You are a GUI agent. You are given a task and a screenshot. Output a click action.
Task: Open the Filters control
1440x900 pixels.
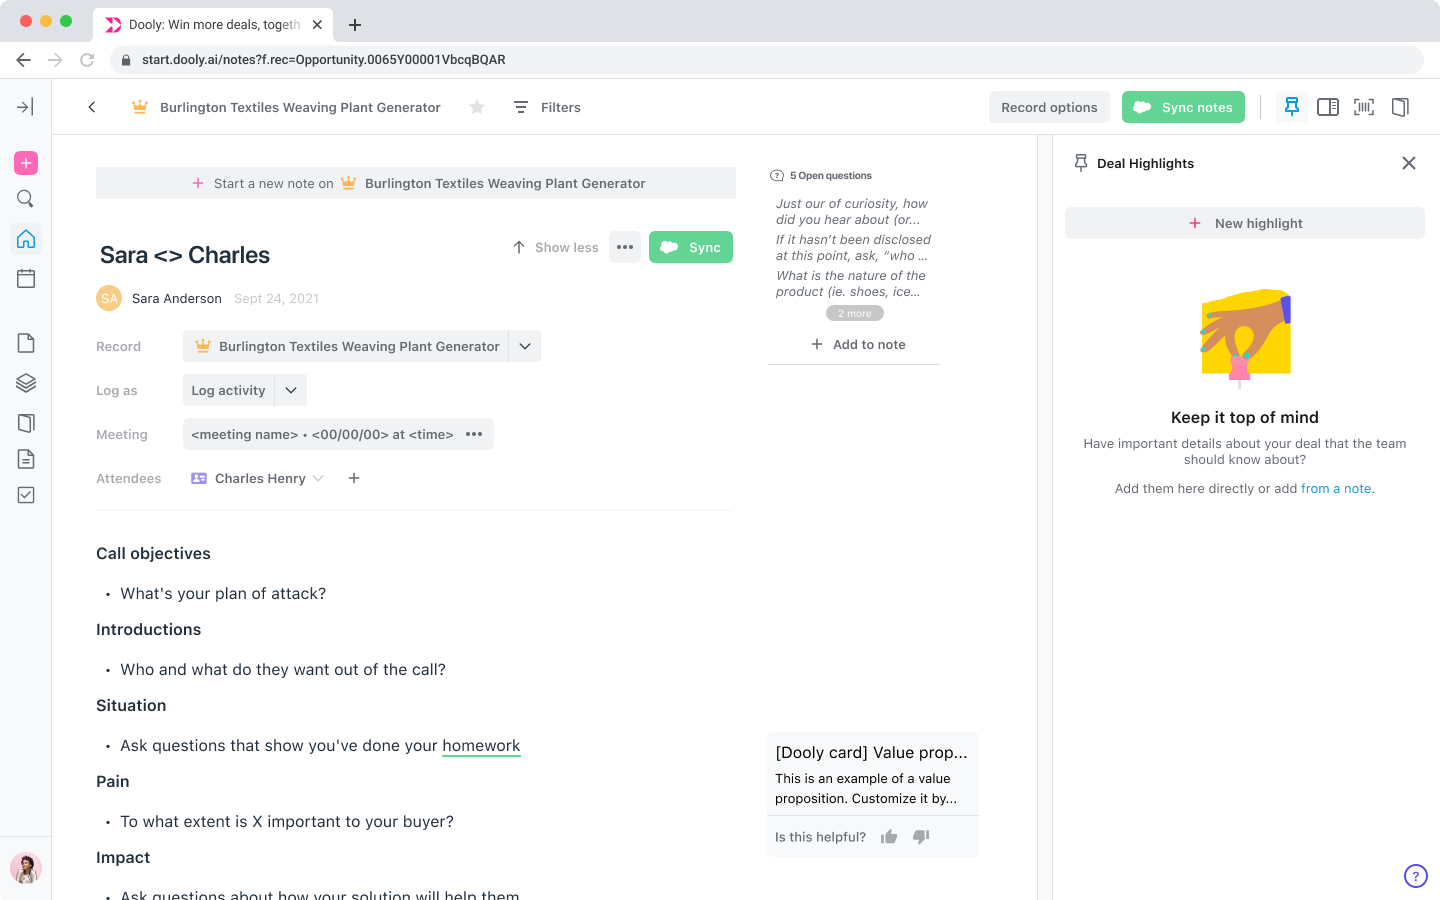(x=547, y=107)
